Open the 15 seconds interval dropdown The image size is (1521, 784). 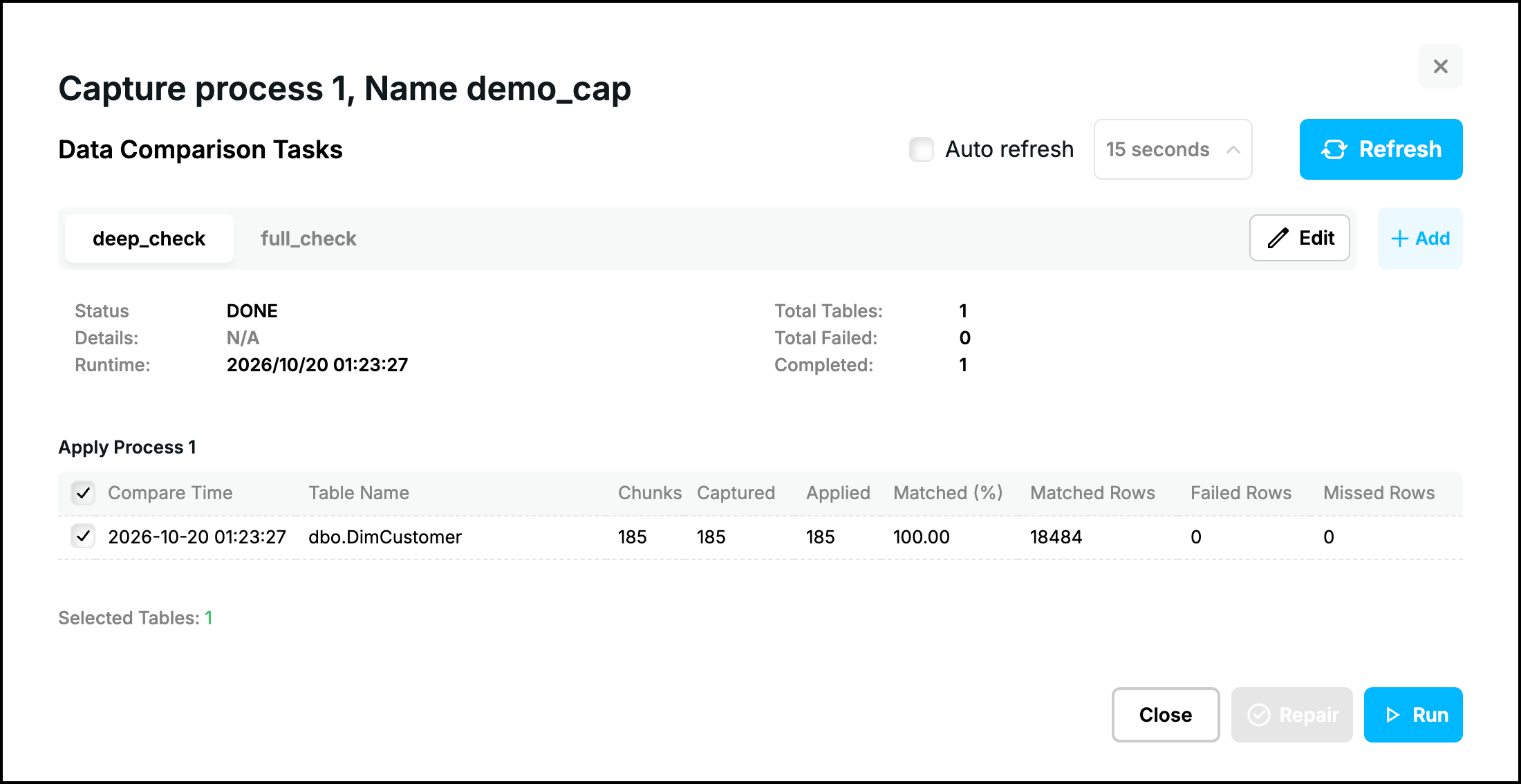(1173, 149)
